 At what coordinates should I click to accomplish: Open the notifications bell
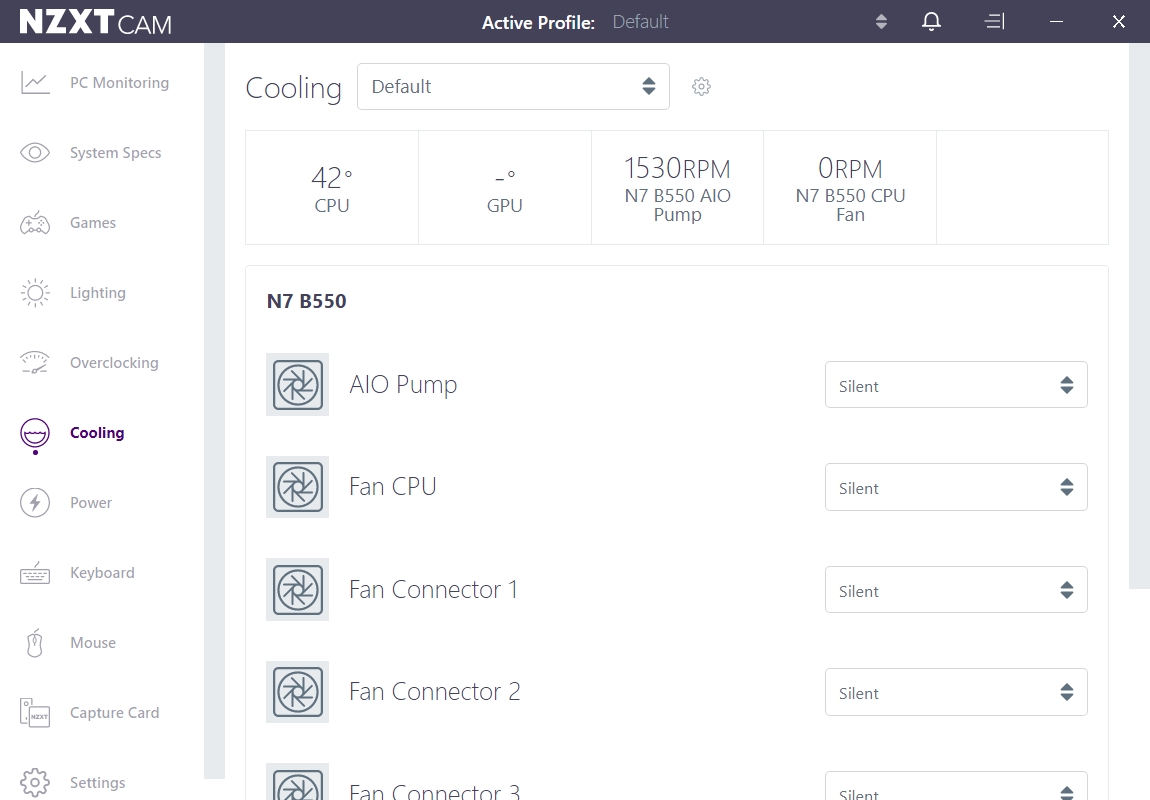click(x=931, y=21)
